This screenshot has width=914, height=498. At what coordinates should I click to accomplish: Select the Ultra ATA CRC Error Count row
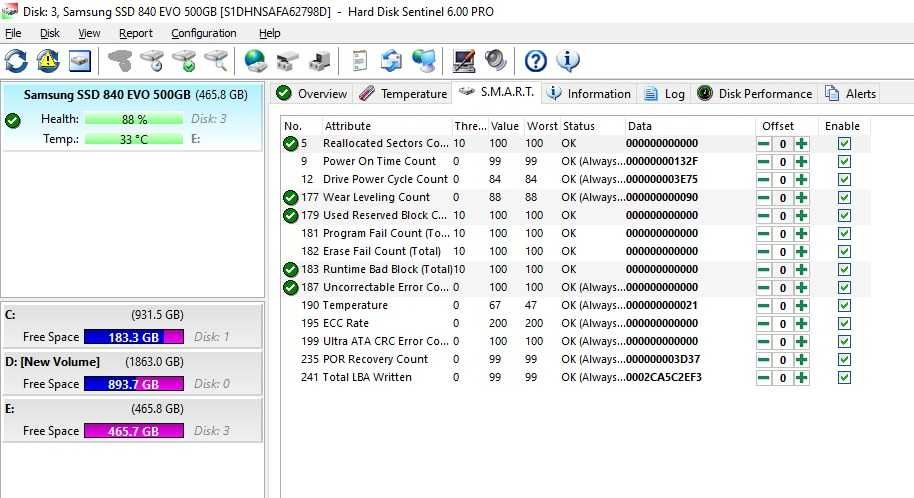click(x=576, y=342)
